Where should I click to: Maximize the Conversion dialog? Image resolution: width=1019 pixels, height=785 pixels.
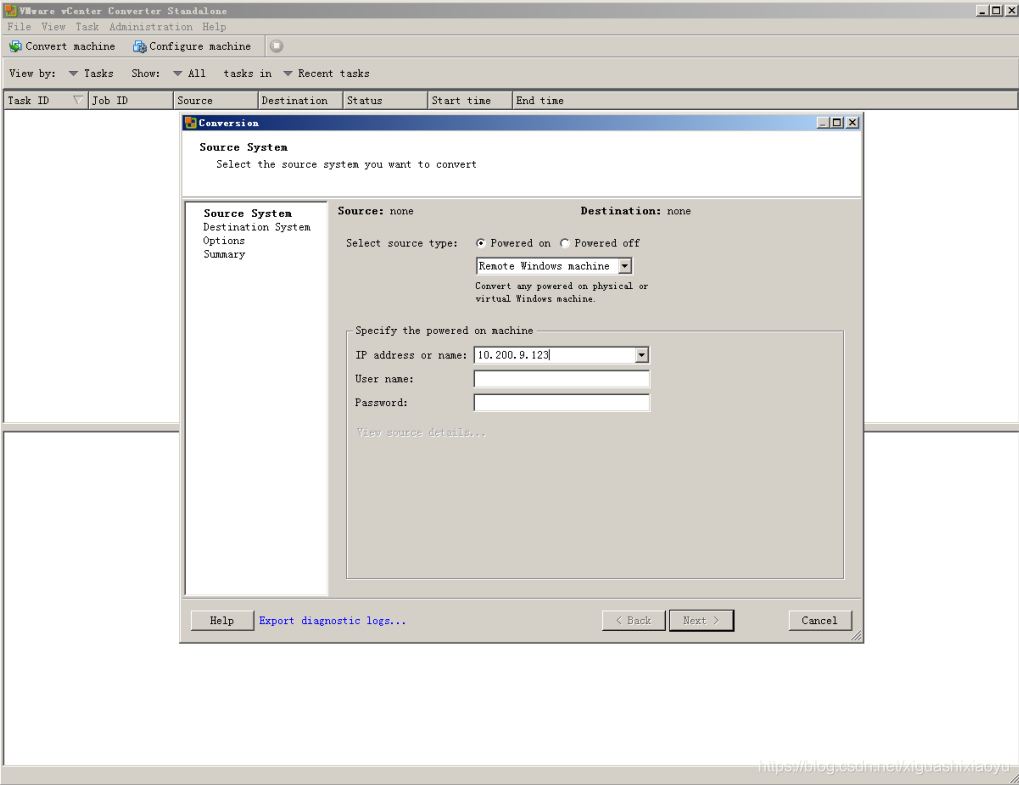pos(837,122)
